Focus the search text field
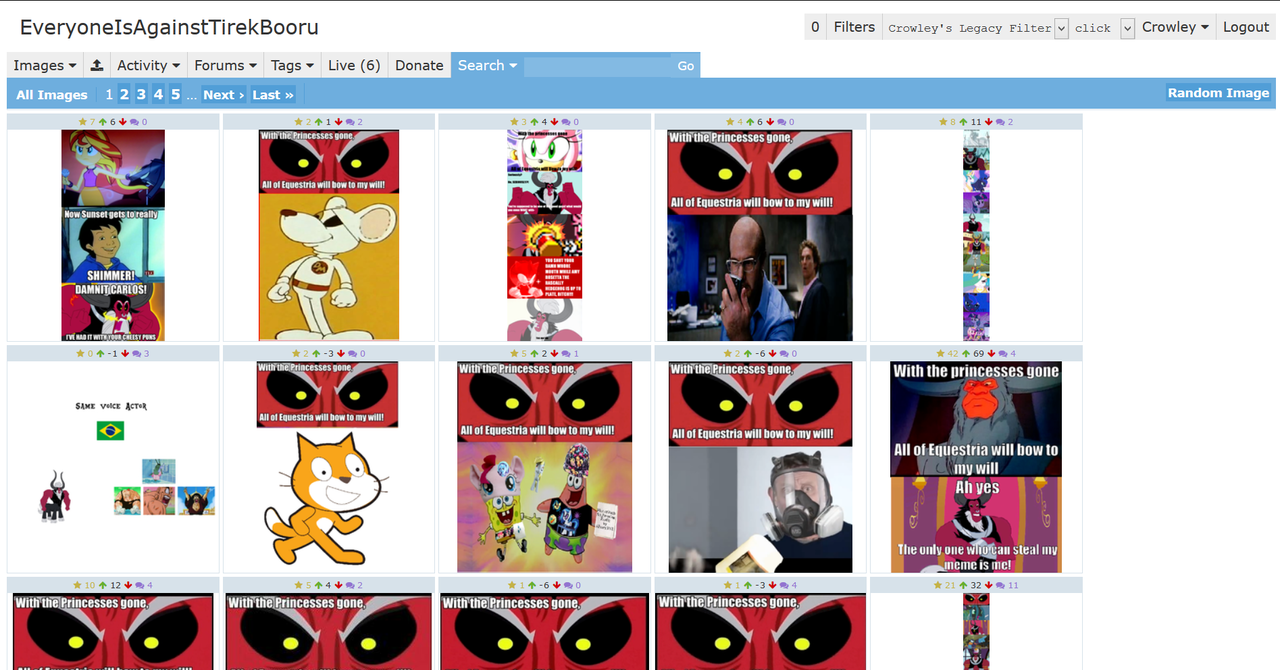1280x670 pixels. click(x=597, y=65)
